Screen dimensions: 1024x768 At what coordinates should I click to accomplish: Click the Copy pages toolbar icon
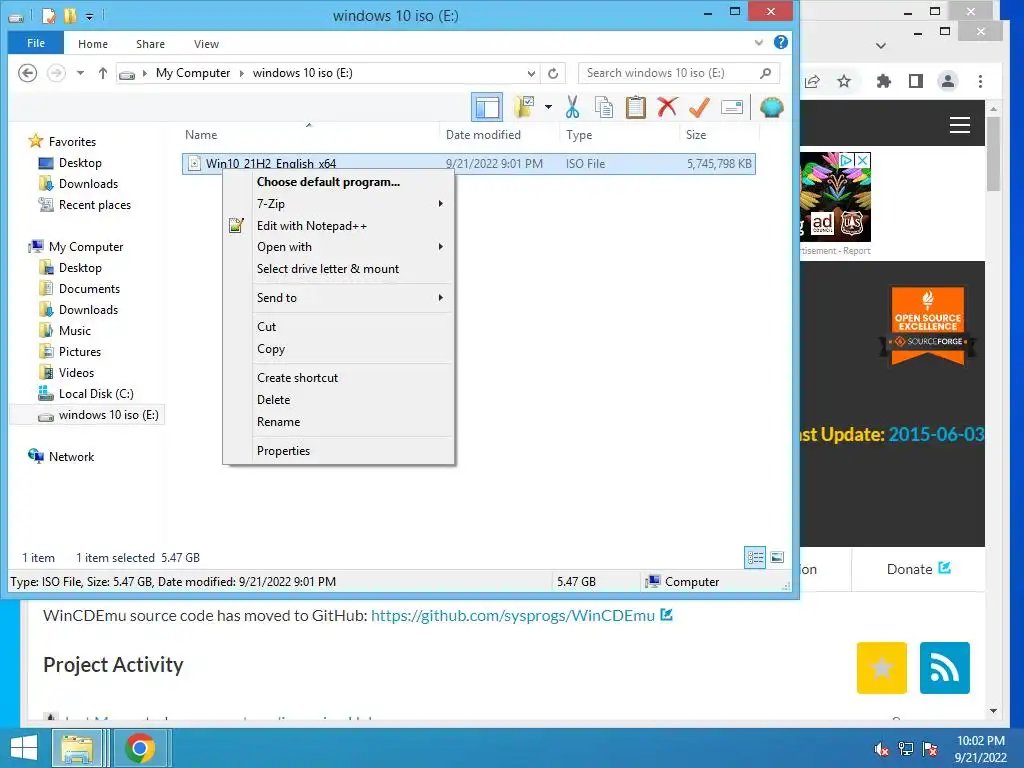coord(604,107)
